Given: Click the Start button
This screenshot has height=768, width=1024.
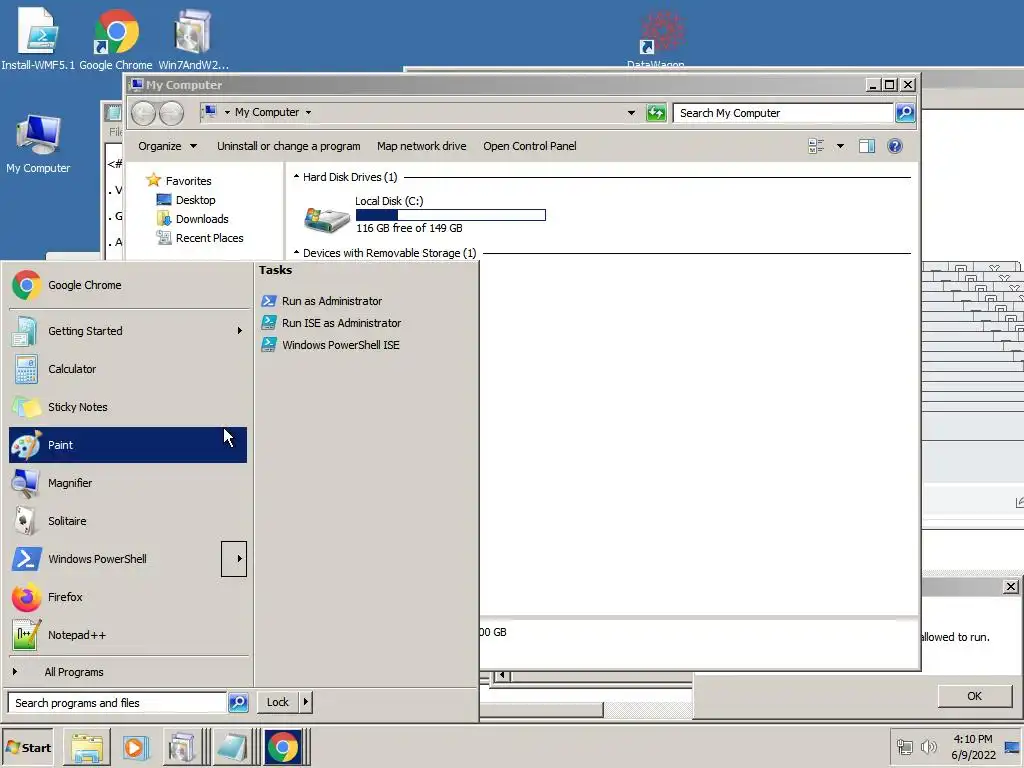Looking at the screenshot, I should [27, 748].
